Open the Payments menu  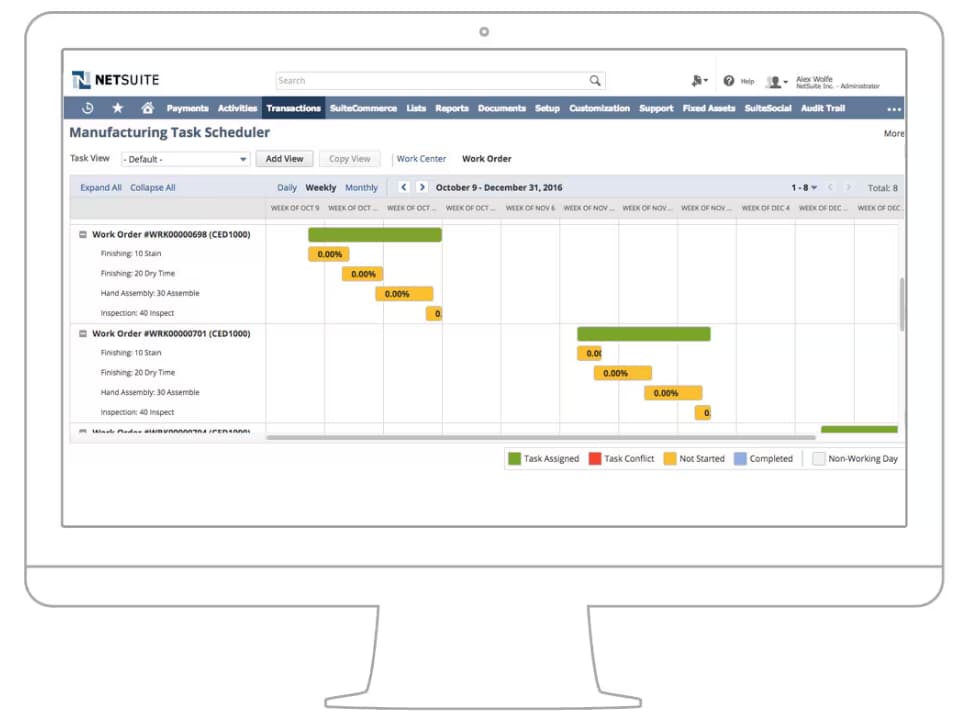(187, 108)
